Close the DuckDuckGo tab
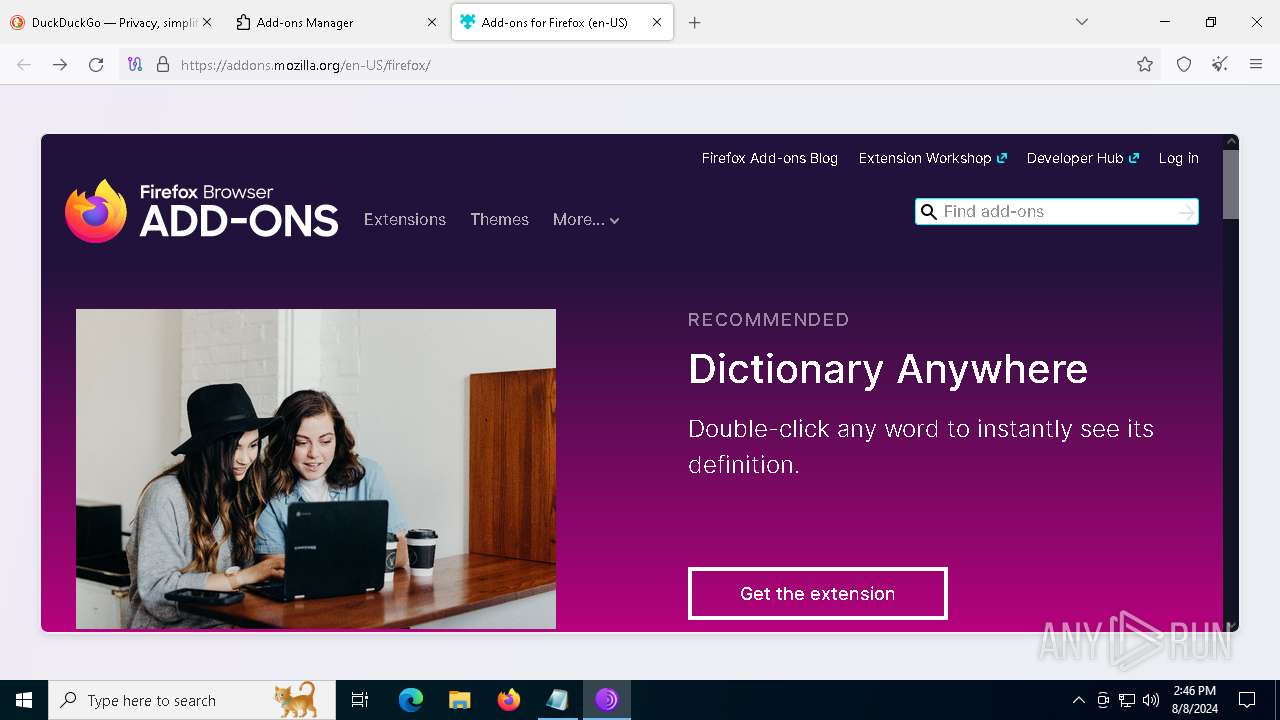 [207, 22]
